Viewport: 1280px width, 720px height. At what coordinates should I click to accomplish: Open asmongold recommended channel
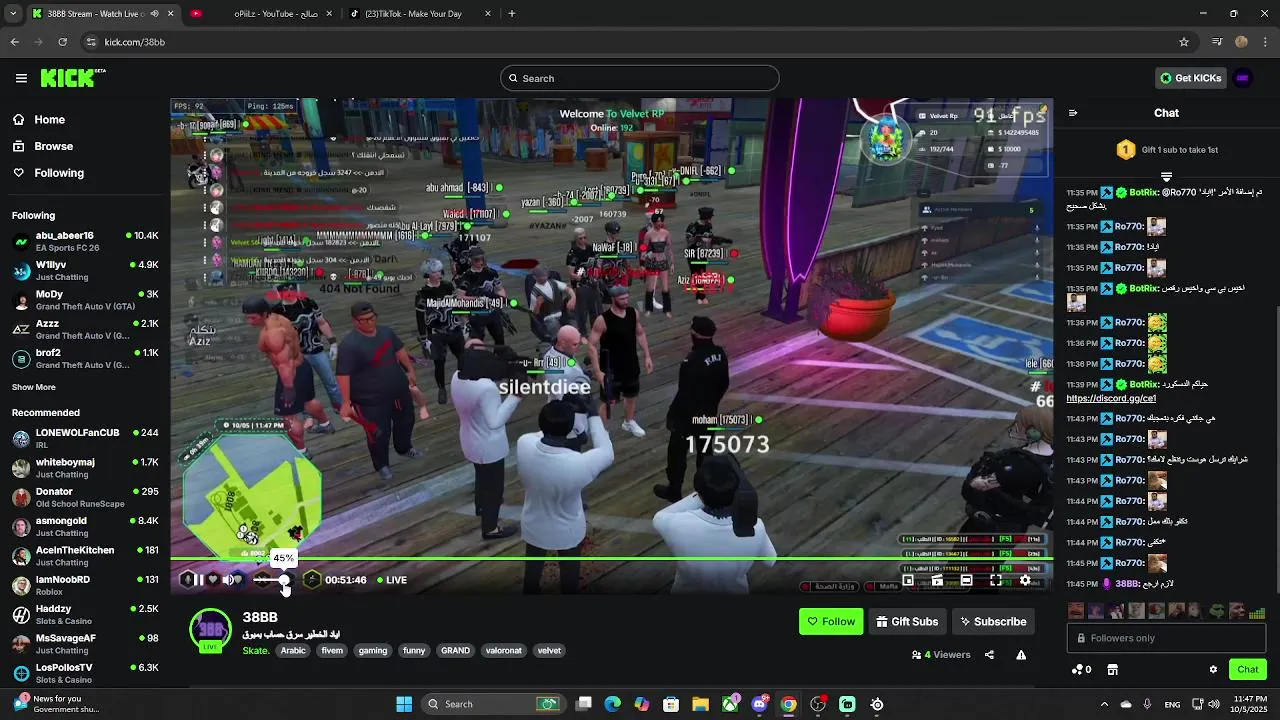(x=84, y=526)
